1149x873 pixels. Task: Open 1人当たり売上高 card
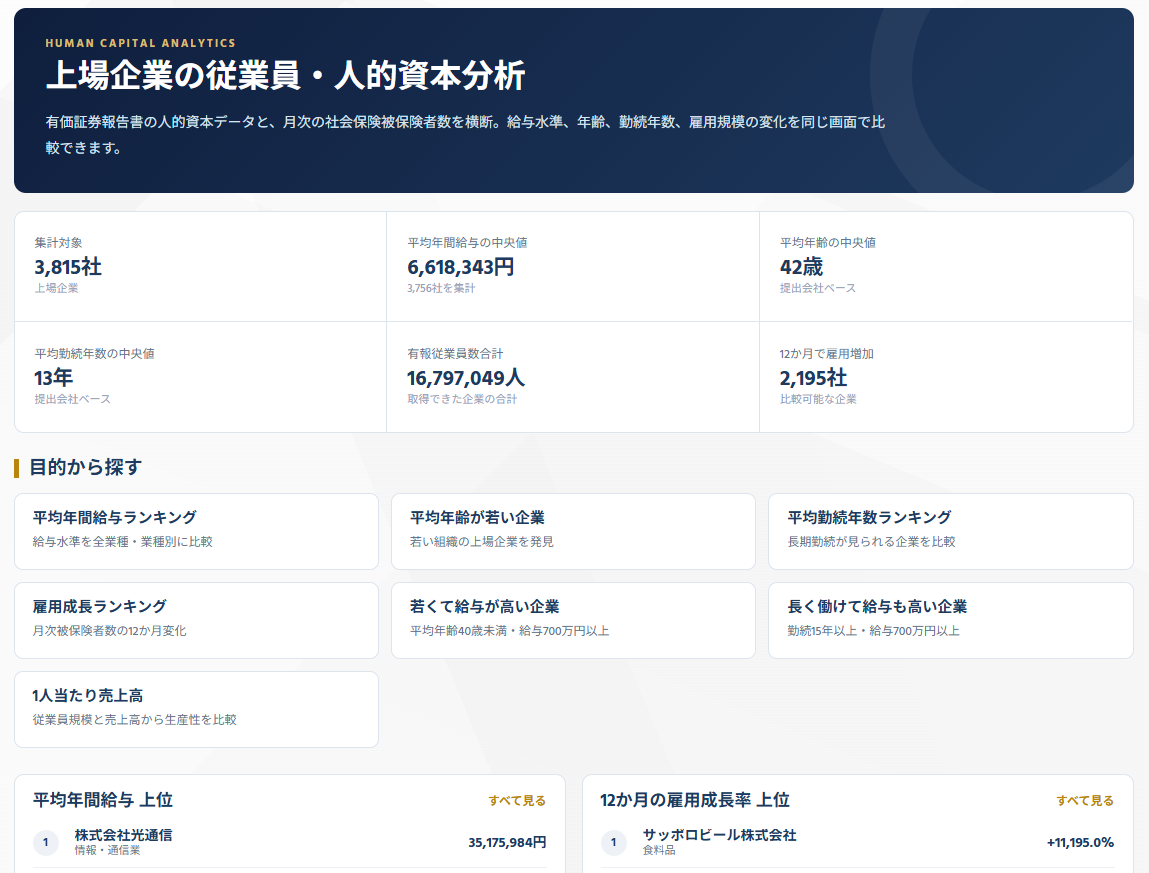pos(196,710)
